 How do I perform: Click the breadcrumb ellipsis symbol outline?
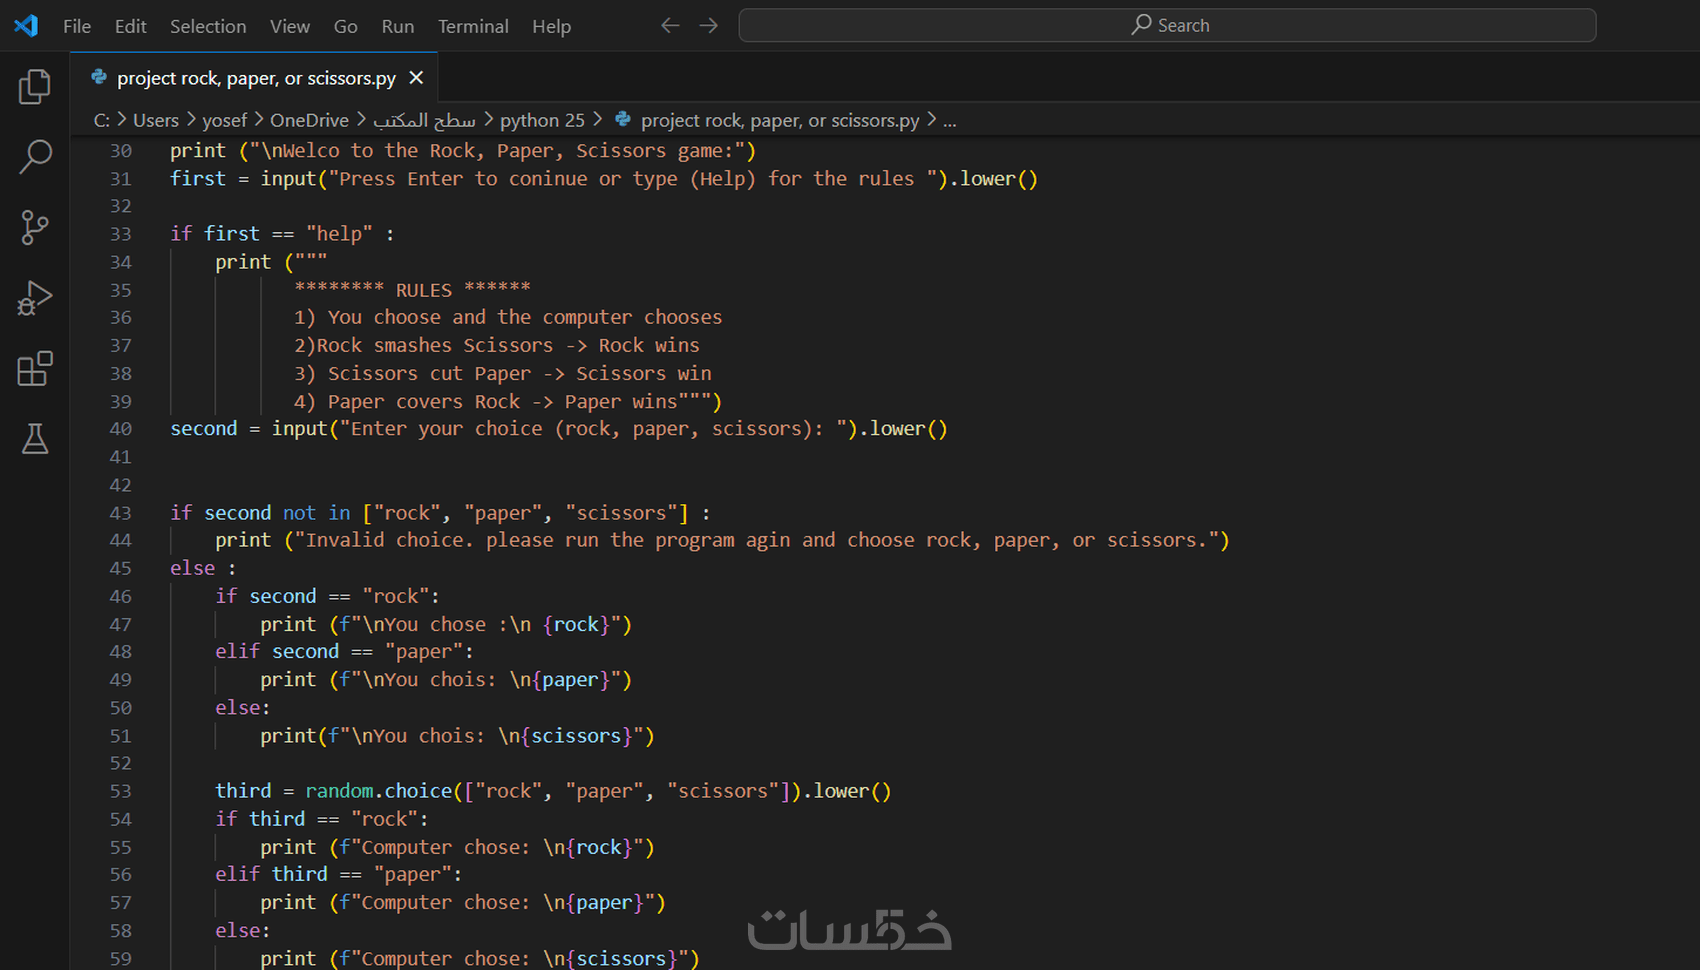pos(949,120)
